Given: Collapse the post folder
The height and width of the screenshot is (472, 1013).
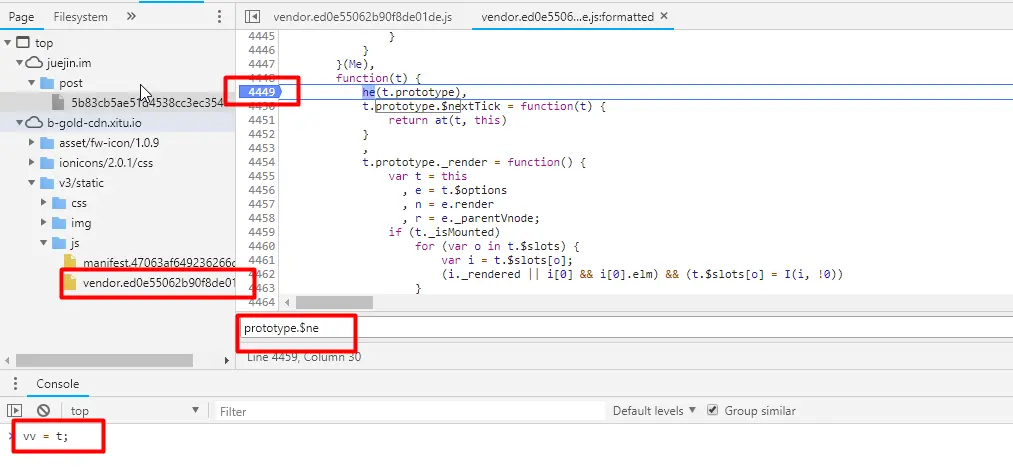Looking at the screenshot, I should (32, 83).
